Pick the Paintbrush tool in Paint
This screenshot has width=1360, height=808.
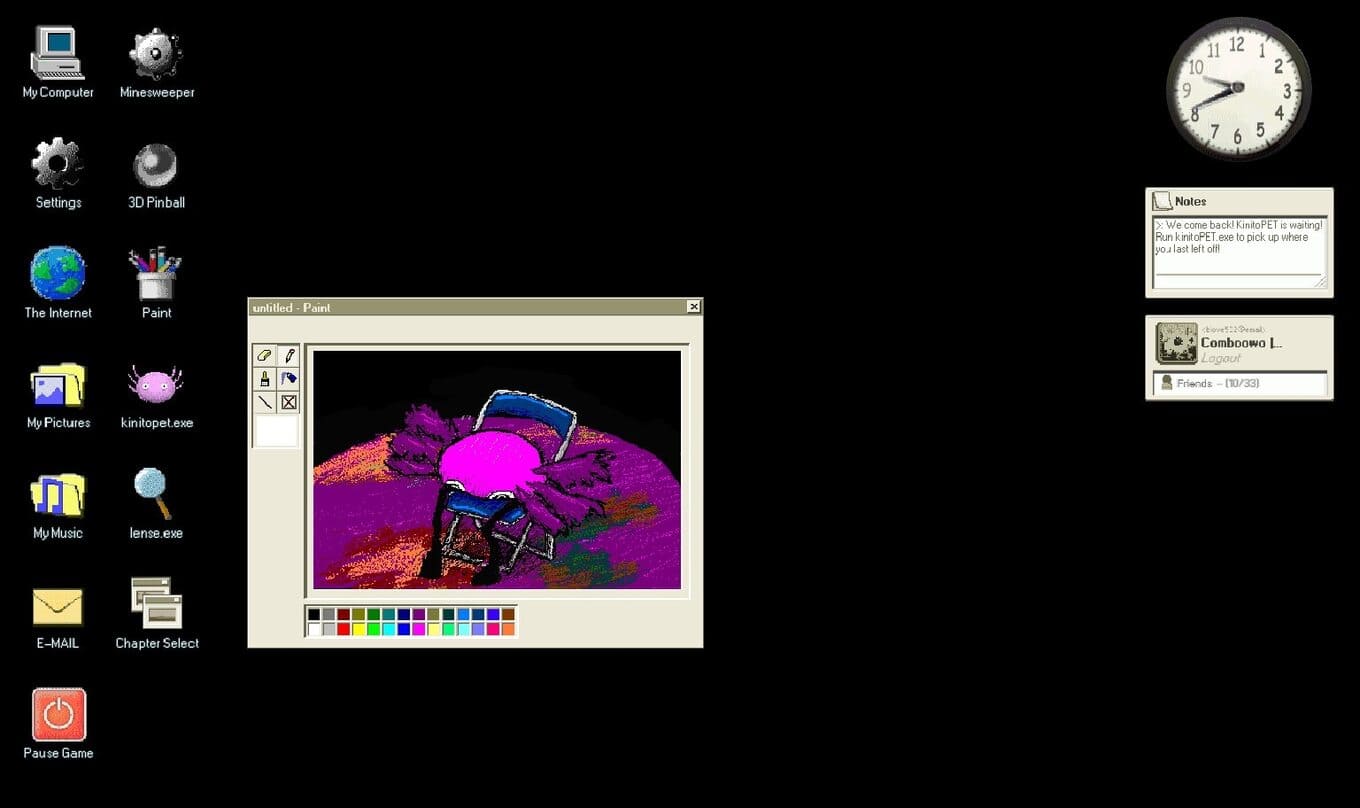click(x=264, y=379)
